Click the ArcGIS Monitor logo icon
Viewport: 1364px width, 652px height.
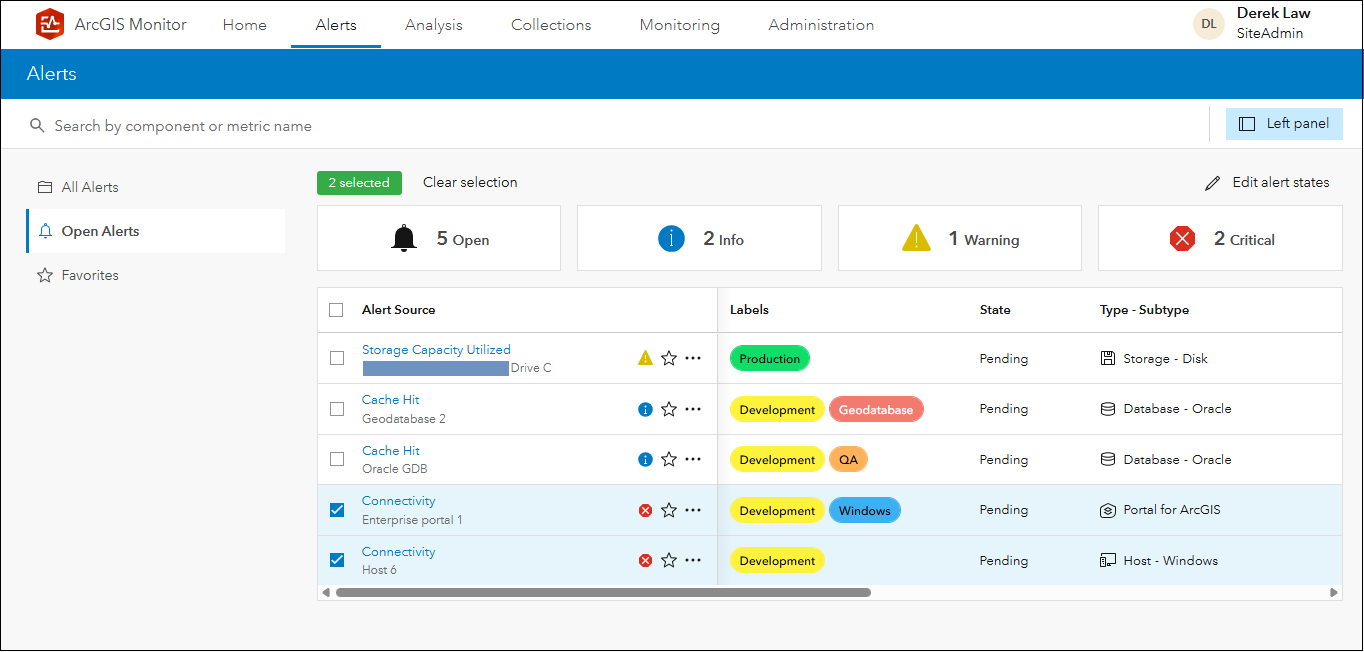49,24
